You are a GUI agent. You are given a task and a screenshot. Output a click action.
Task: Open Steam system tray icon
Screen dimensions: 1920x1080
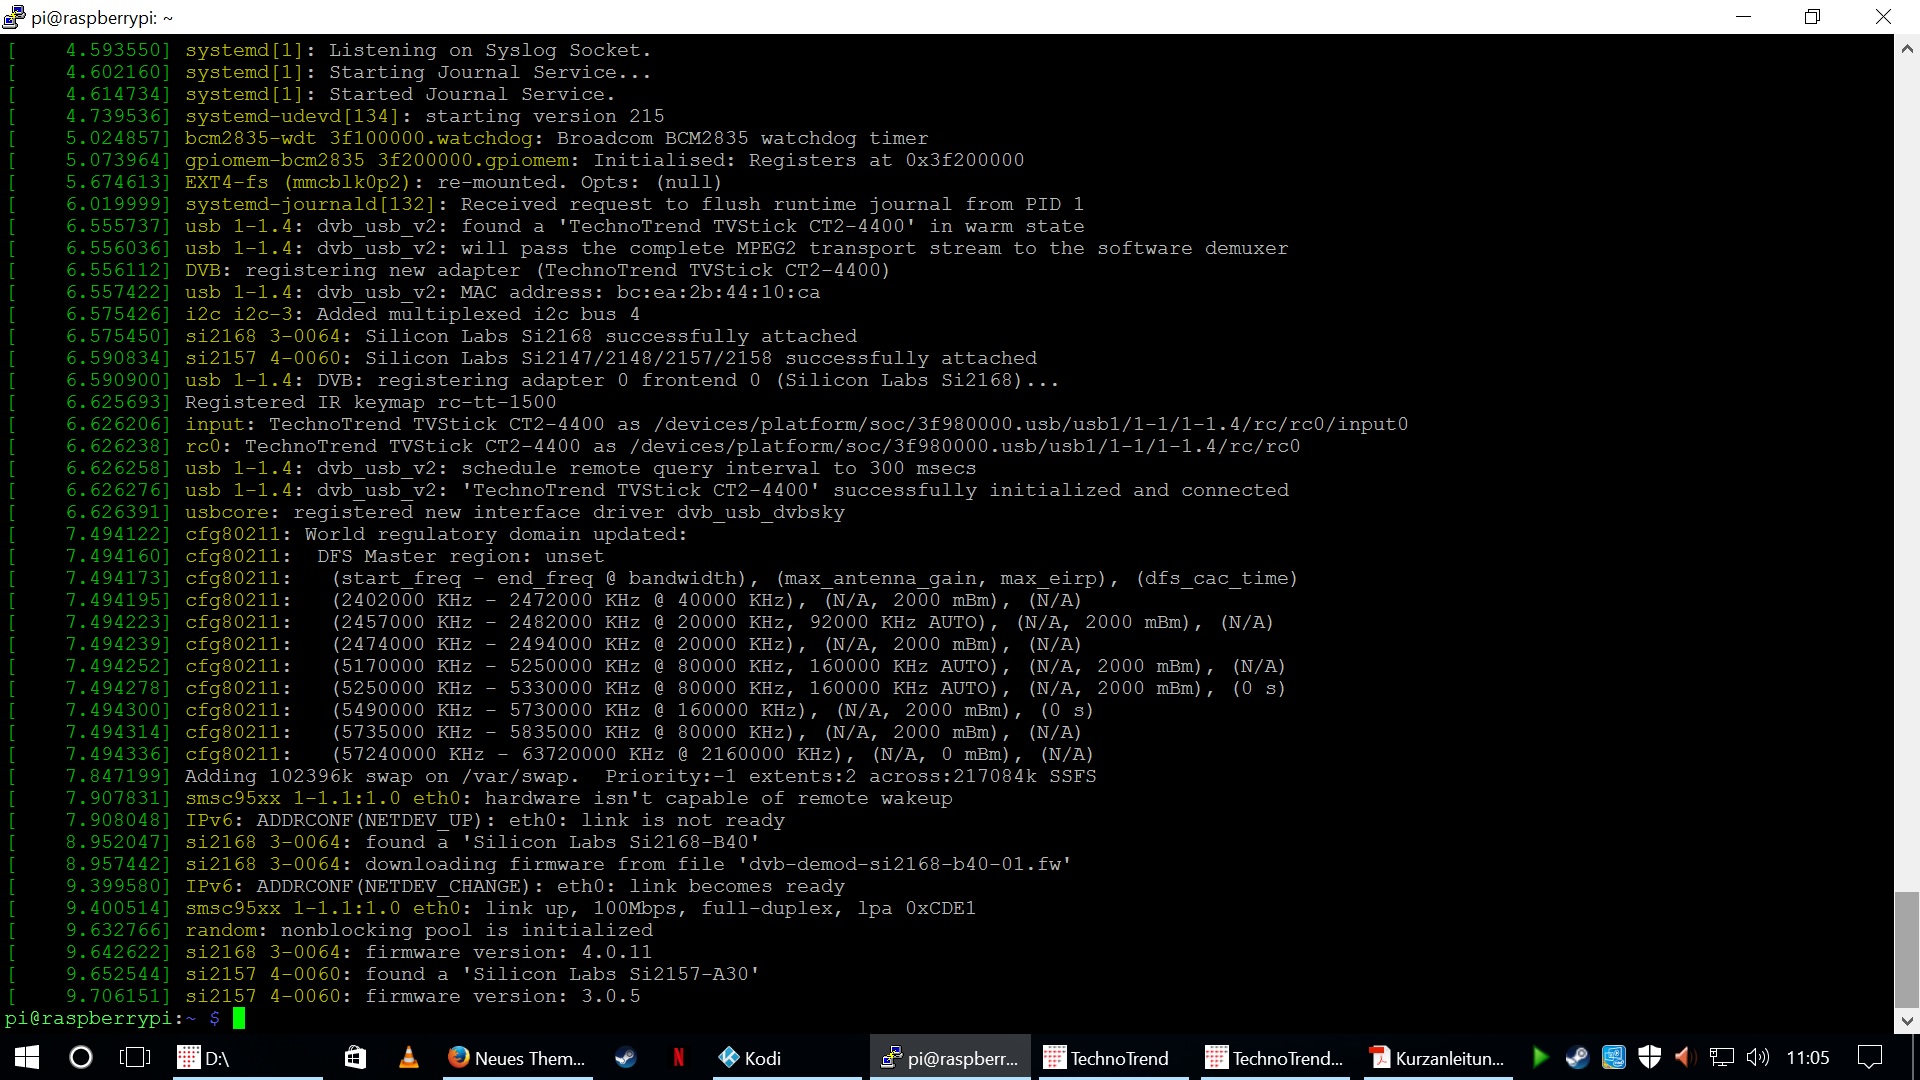(1577, 1057)
